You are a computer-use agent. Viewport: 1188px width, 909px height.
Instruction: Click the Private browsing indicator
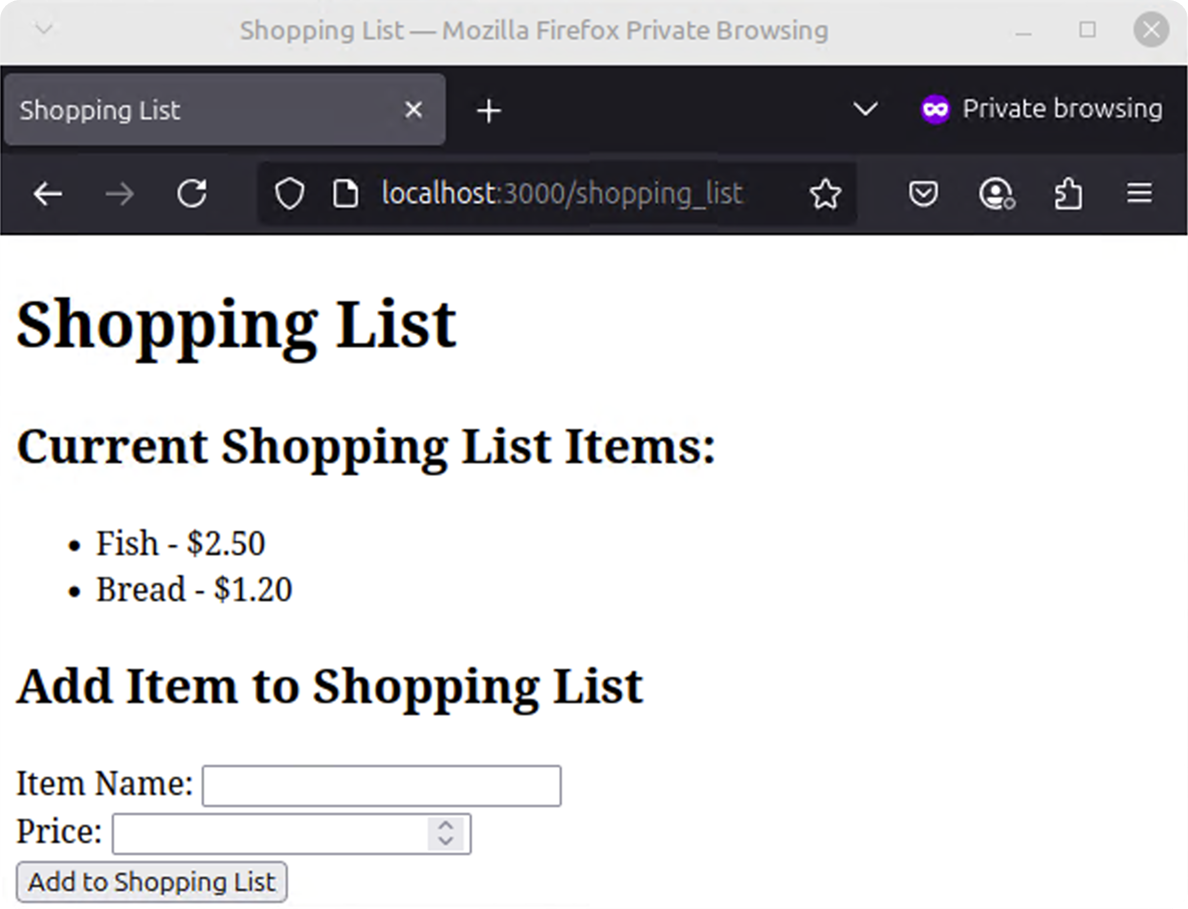click(1042, 109)
